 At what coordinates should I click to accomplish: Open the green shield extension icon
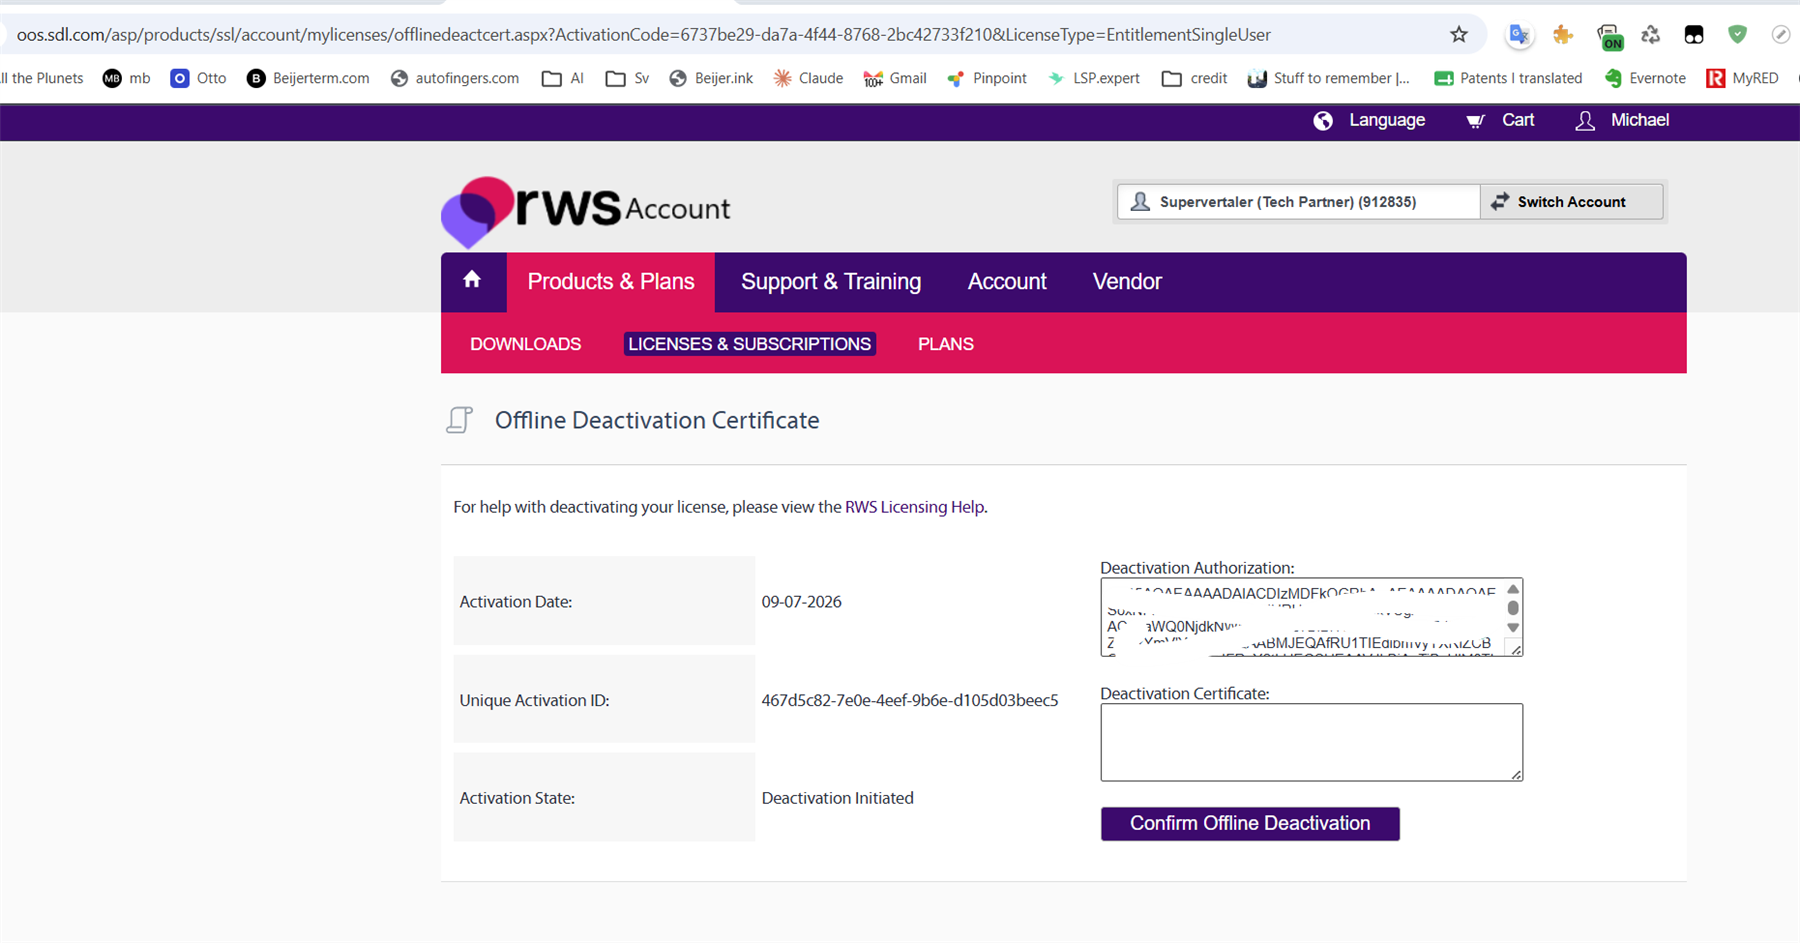pos(1738,35)
